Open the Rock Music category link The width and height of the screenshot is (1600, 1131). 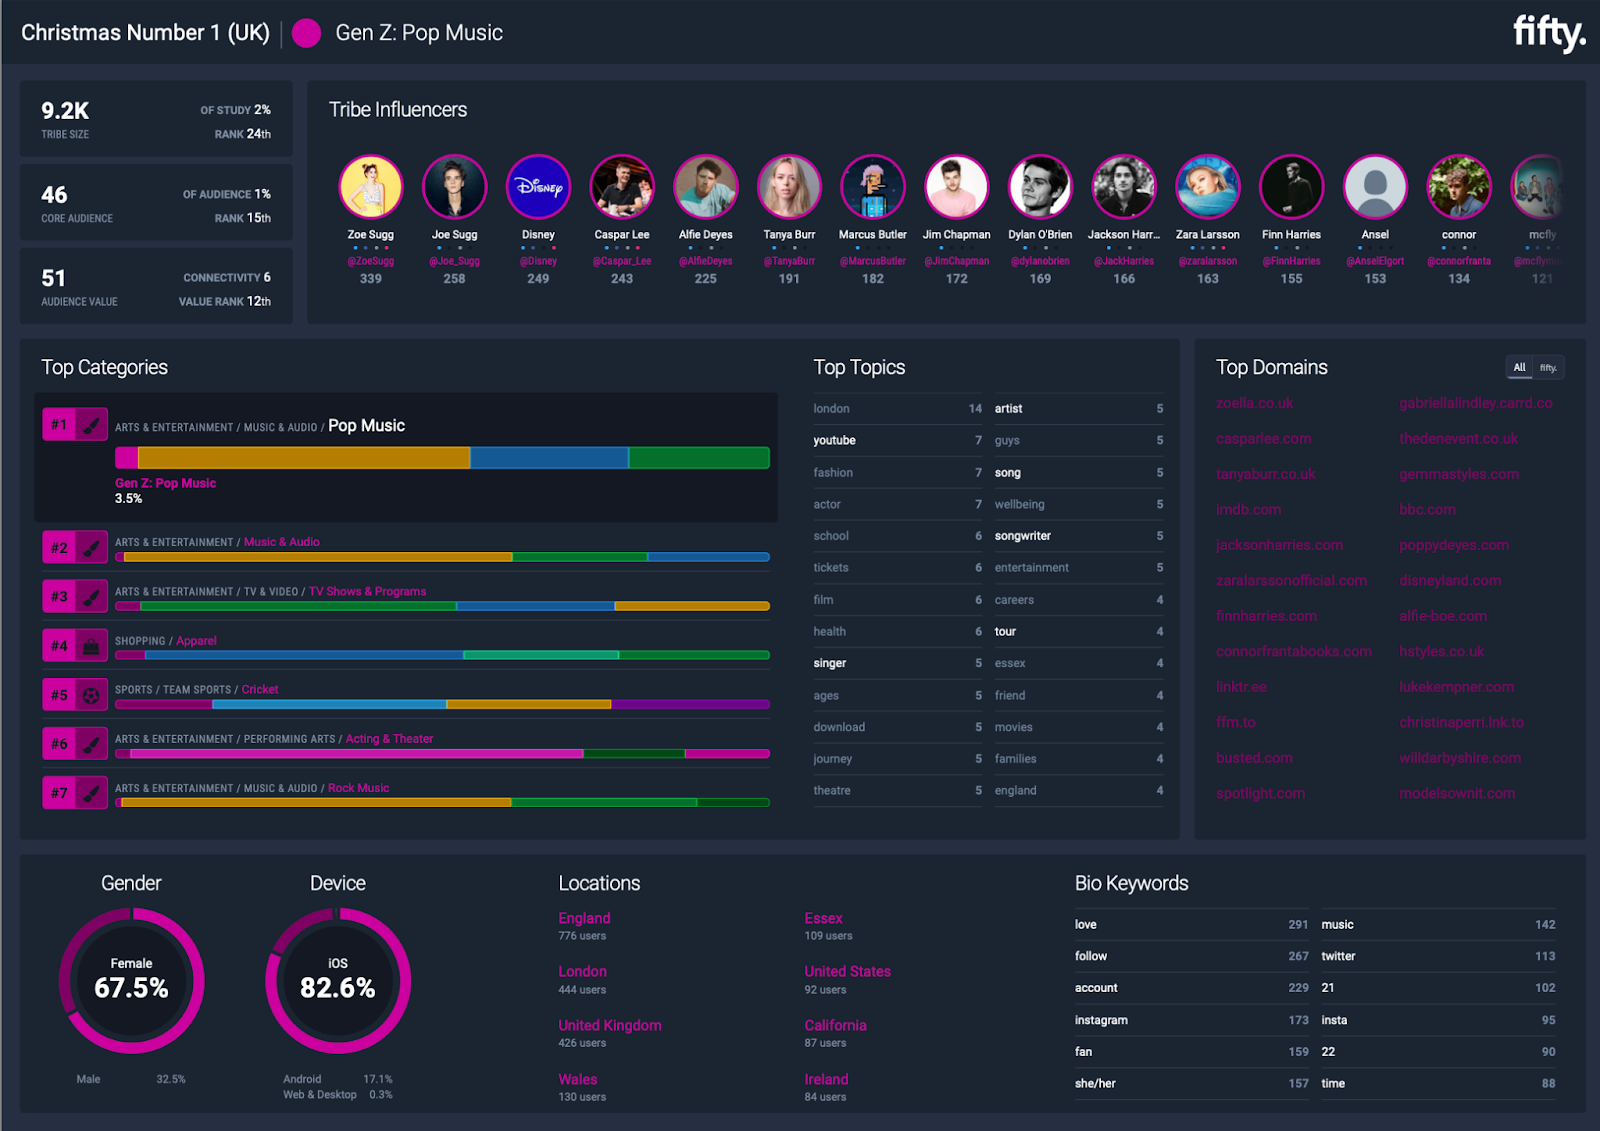[358, 788]
